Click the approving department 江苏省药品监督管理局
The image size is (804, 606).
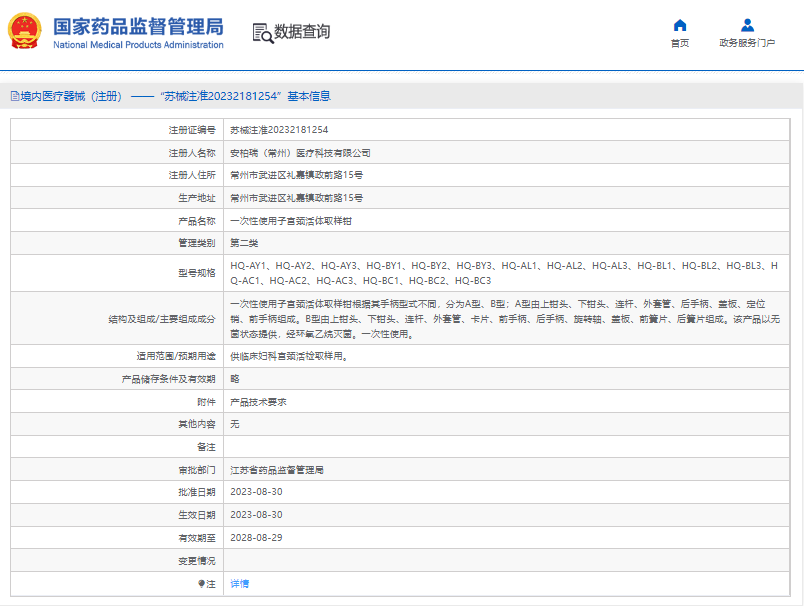[283, 469]
